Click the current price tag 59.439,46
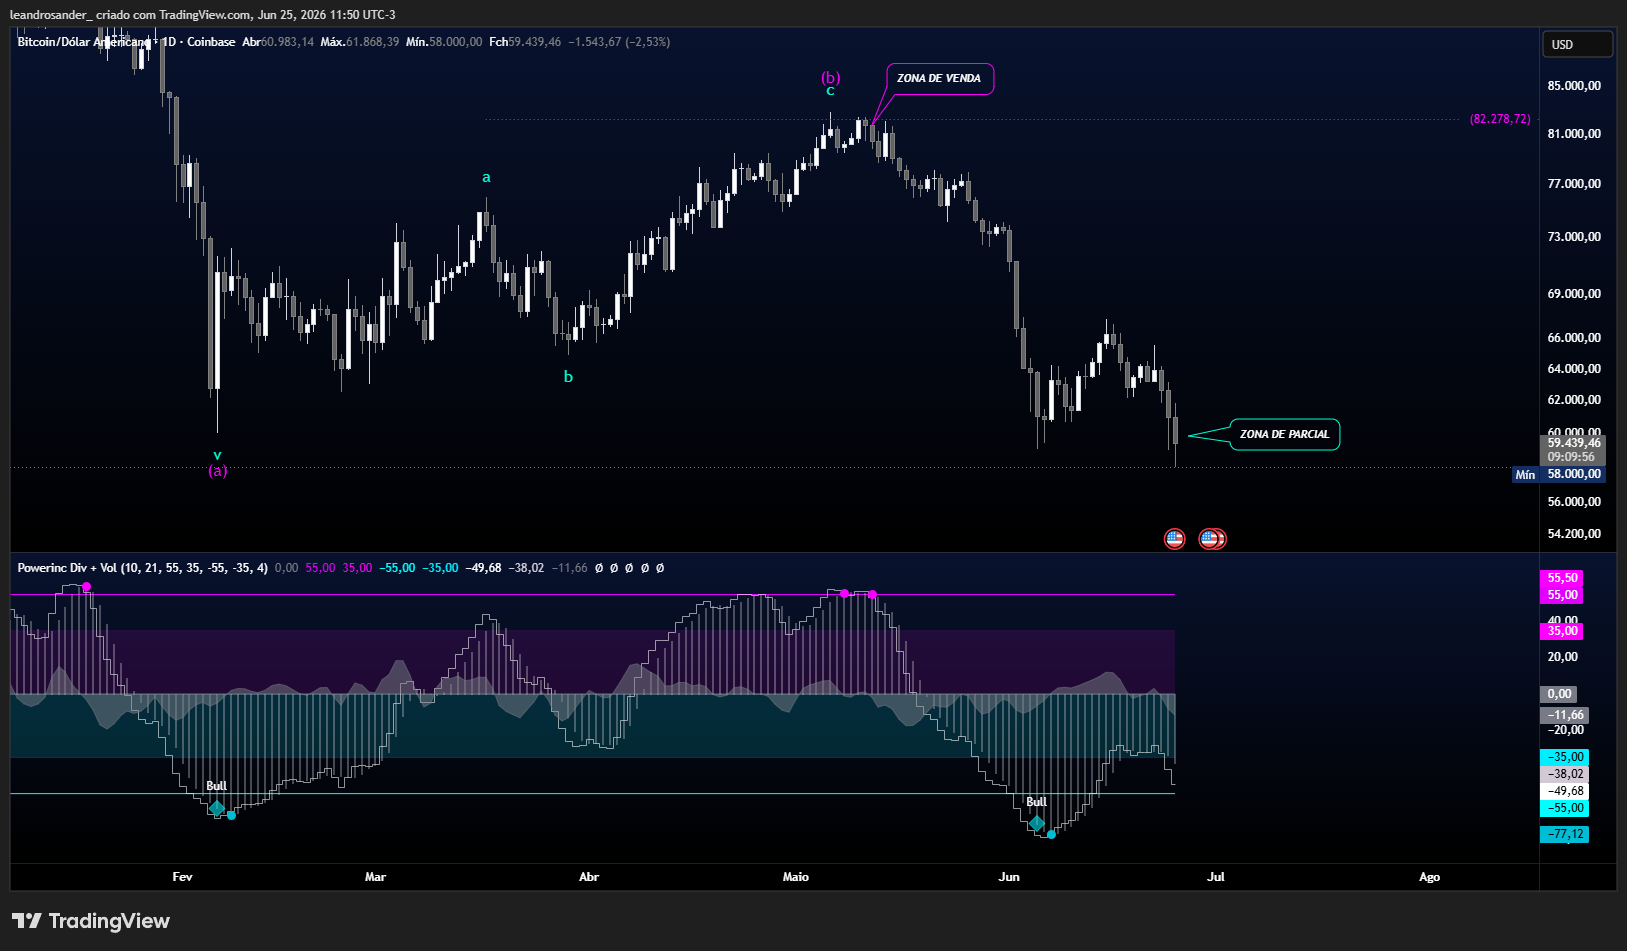This screenshot has height=951, width=1627. click(x=1574, y=442)
